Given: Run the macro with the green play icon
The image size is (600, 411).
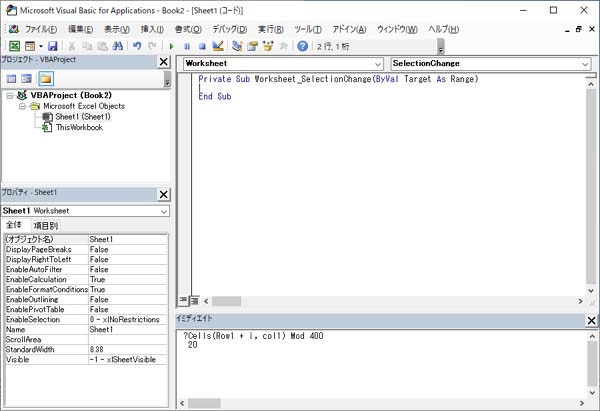Looking at the screenshot, I should [172, 46].
